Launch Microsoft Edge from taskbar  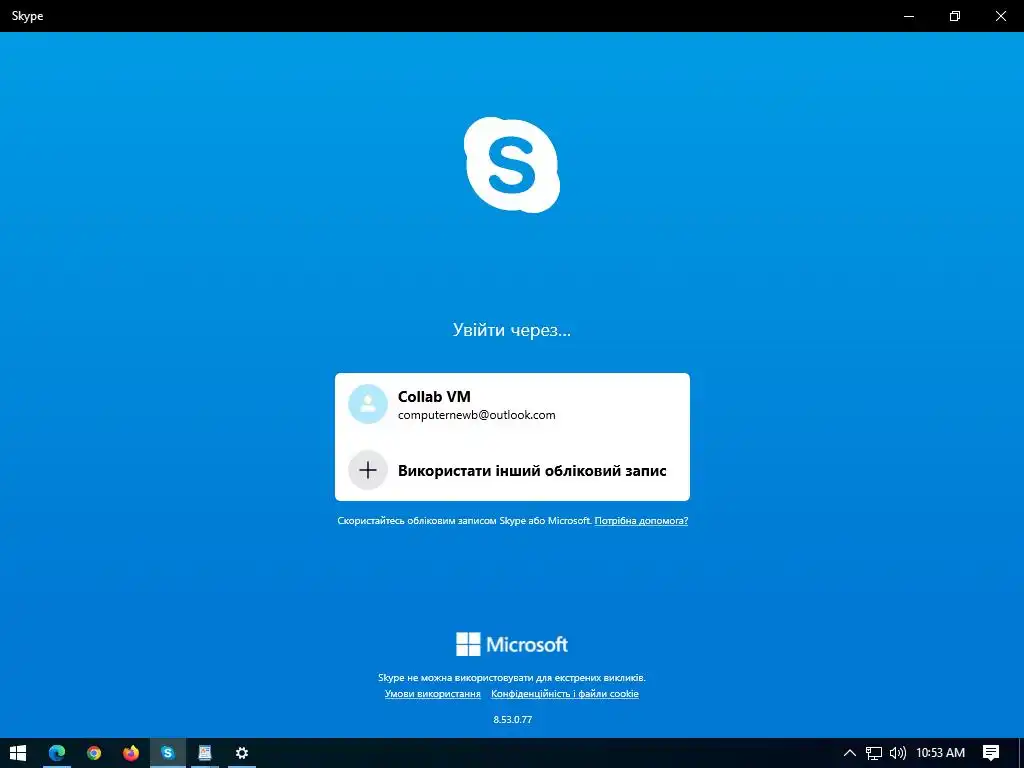tap(57, 753)
